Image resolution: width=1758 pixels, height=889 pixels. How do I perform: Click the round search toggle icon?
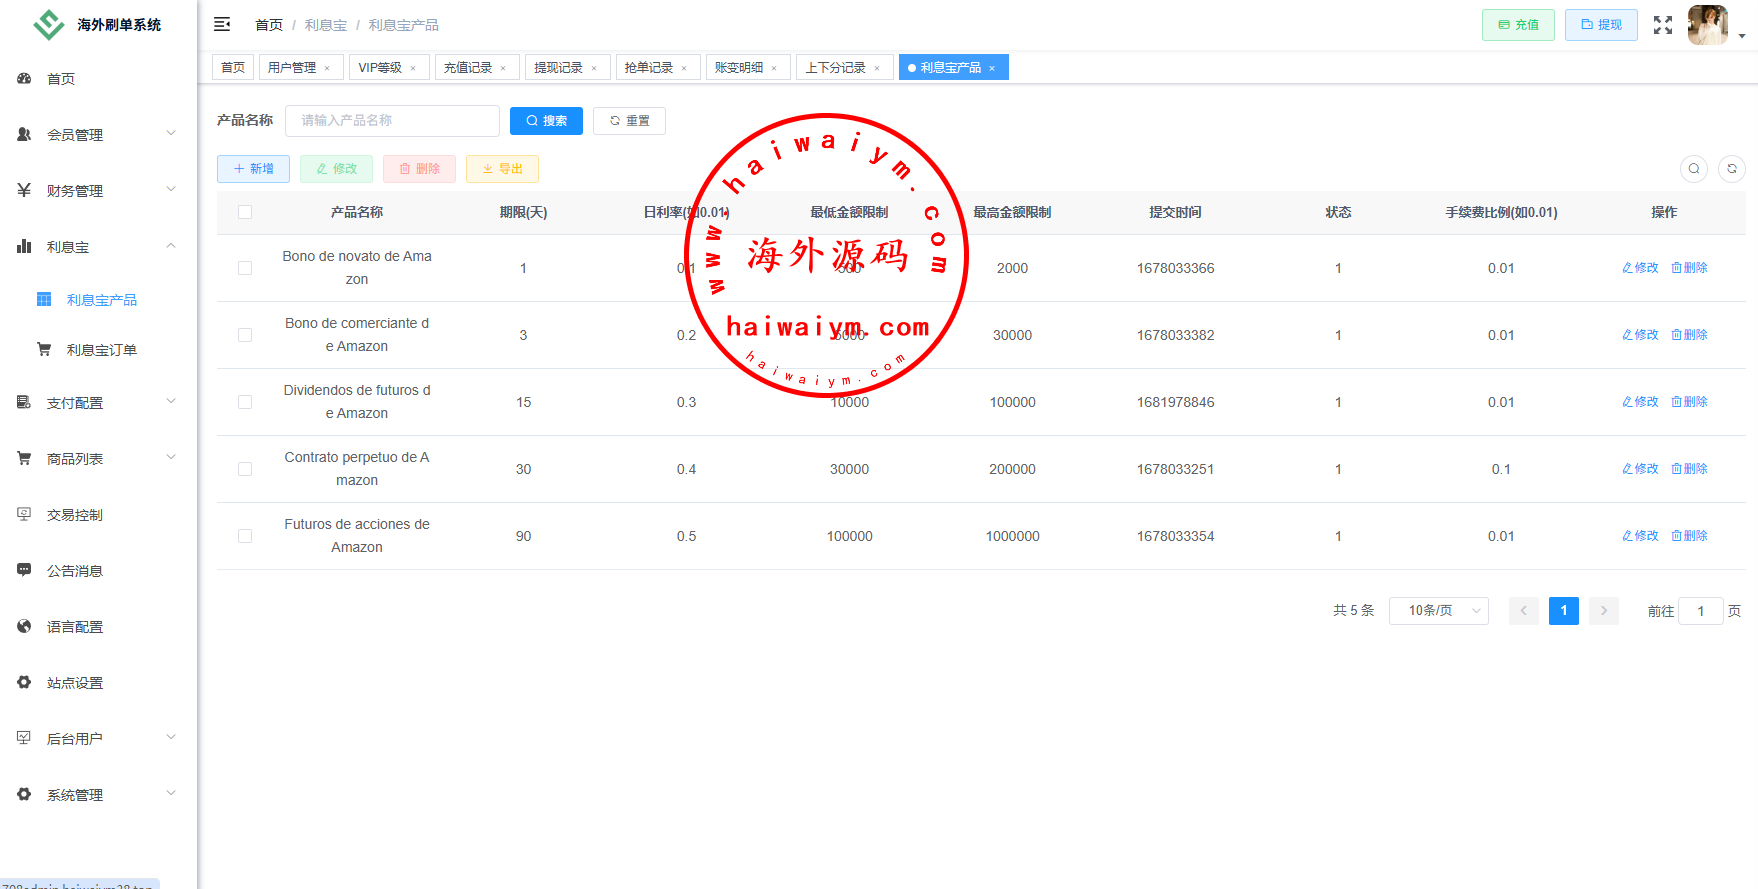[1694, 169]
